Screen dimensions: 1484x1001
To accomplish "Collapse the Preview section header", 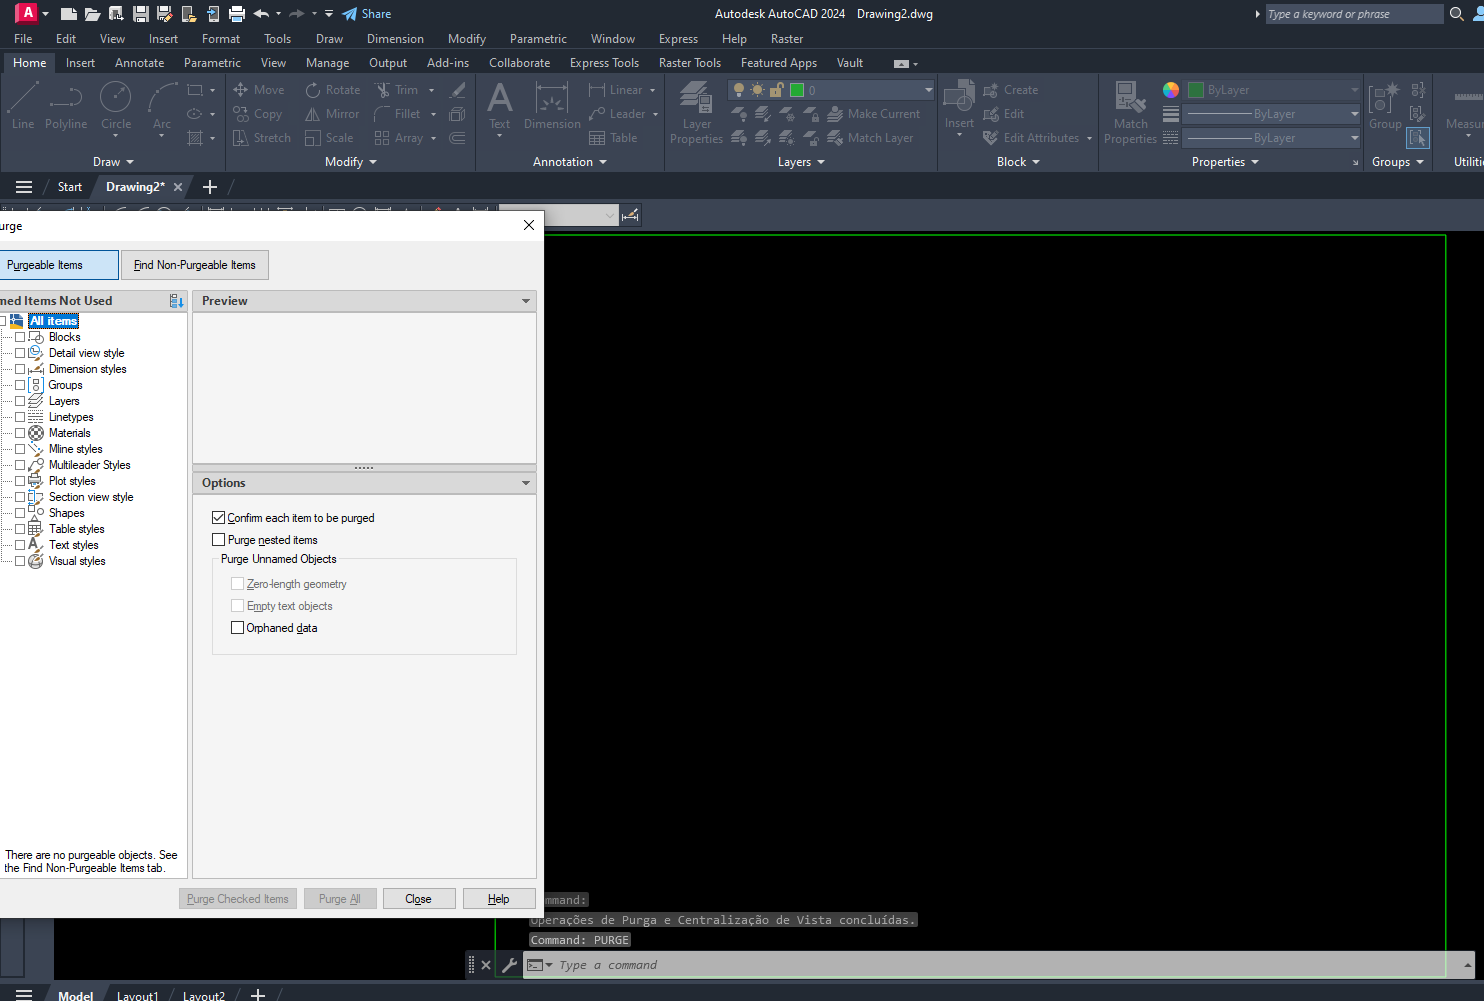I will [x=525, y=301].
